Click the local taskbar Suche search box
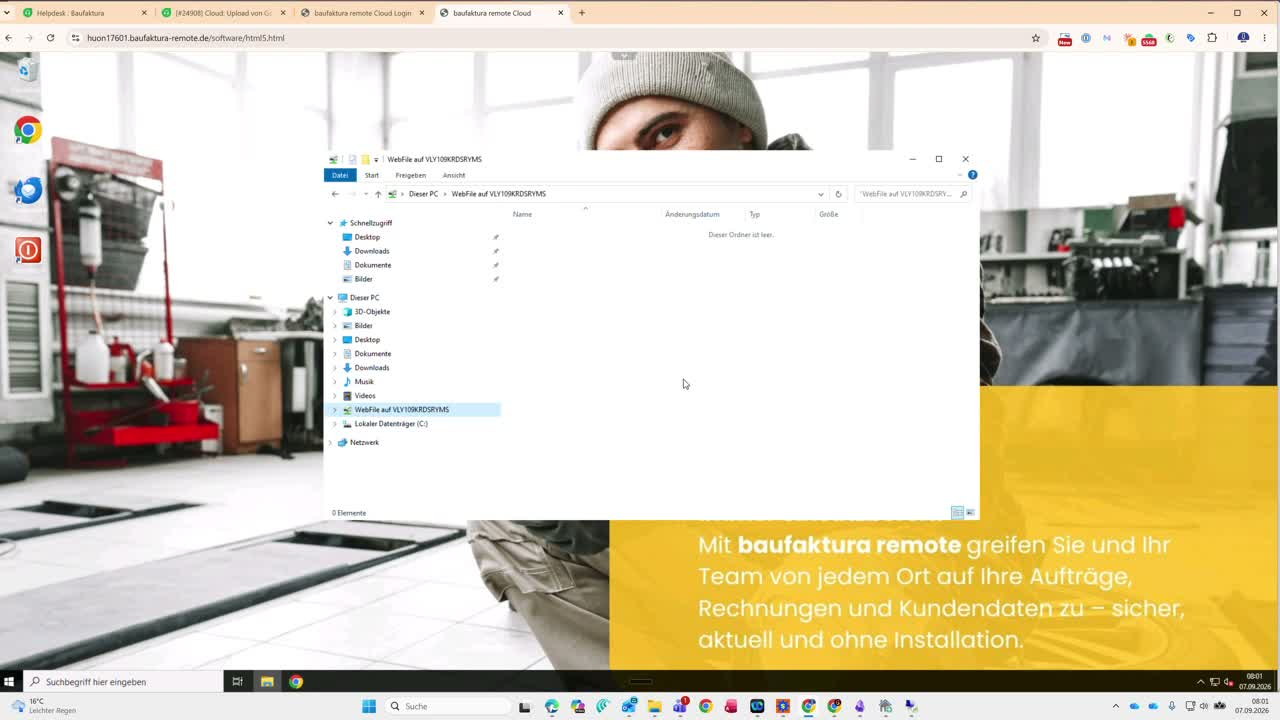 447,706
